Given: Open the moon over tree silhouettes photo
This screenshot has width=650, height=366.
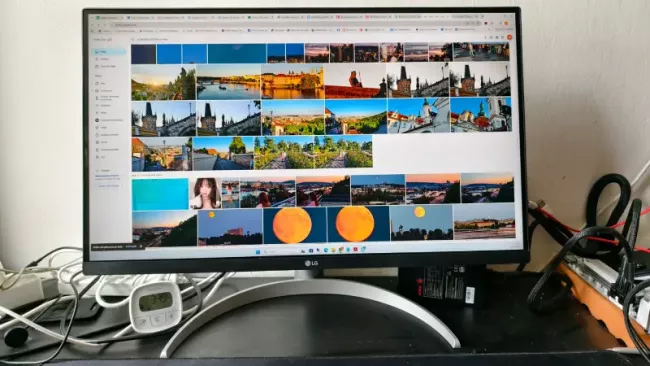Looking at the screenshot, I should (421, 223).
